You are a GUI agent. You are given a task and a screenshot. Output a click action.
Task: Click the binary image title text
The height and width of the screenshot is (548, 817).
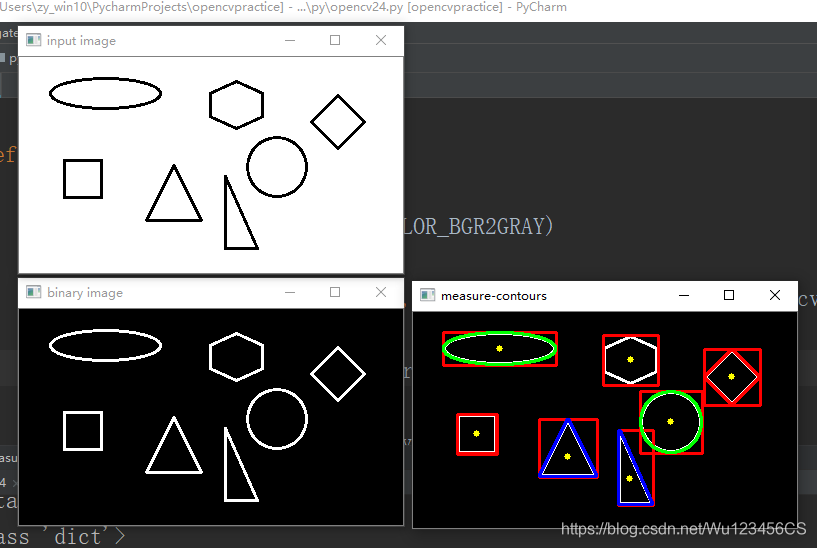85,293
